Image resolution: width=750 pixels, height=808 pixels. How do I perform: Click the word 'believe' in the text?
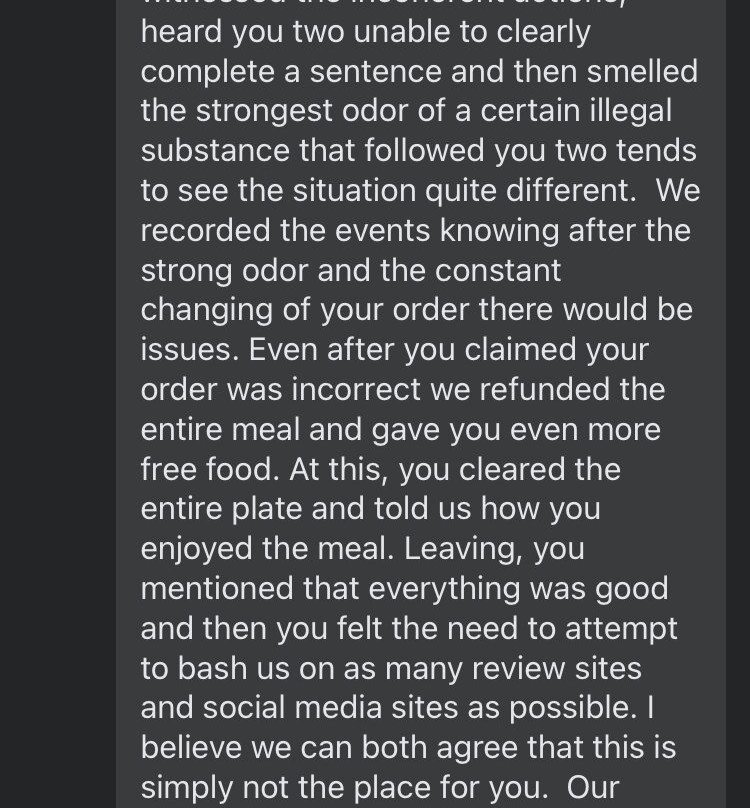(x=191, y=747)
